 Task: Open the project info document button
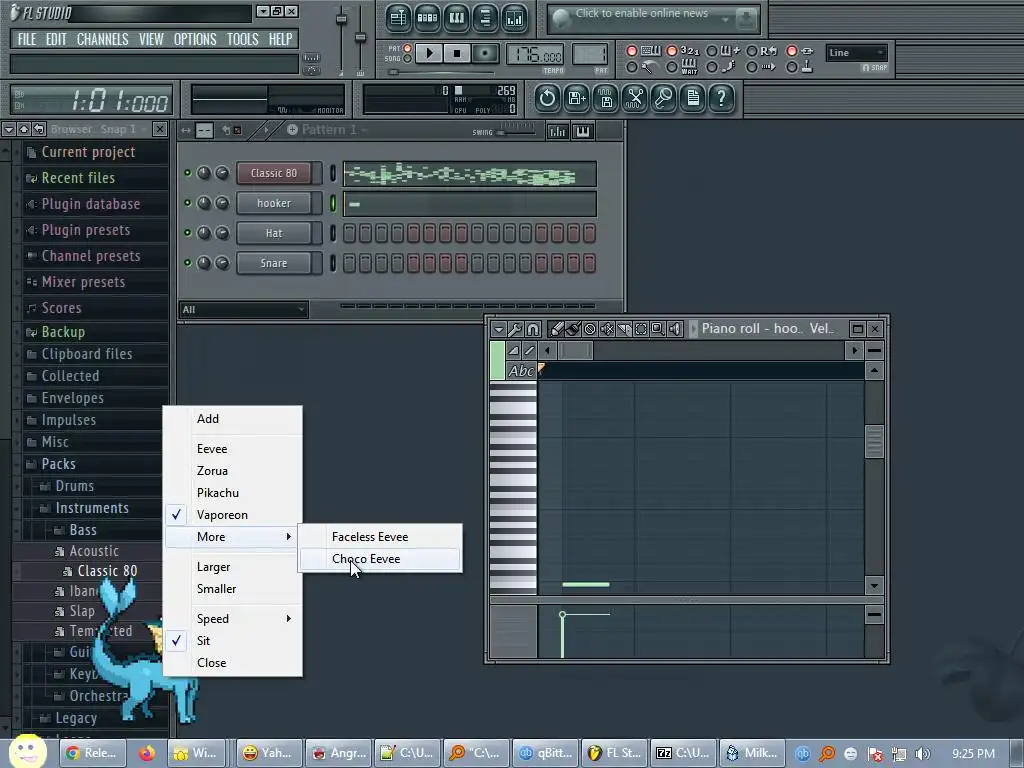point(692,99)
